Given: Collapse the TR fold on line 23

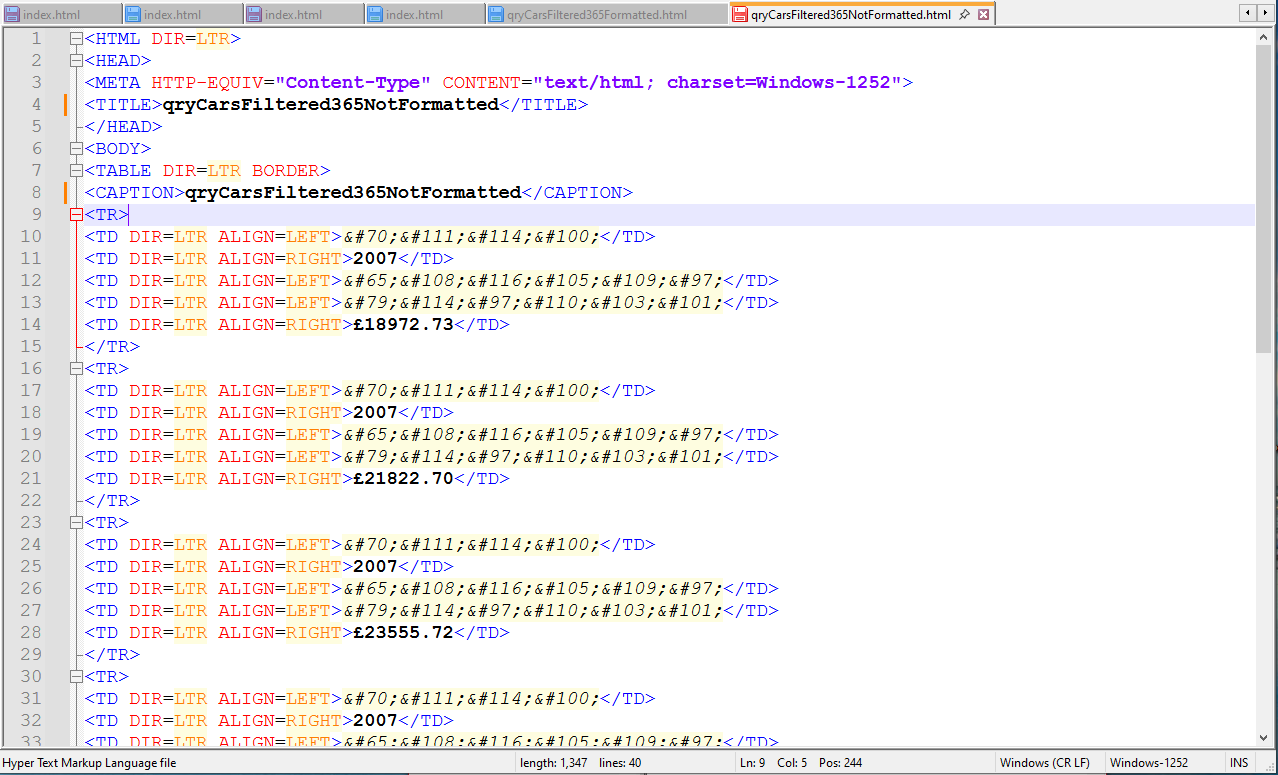Looking at the screenshot, I should (x=76, y=522).
